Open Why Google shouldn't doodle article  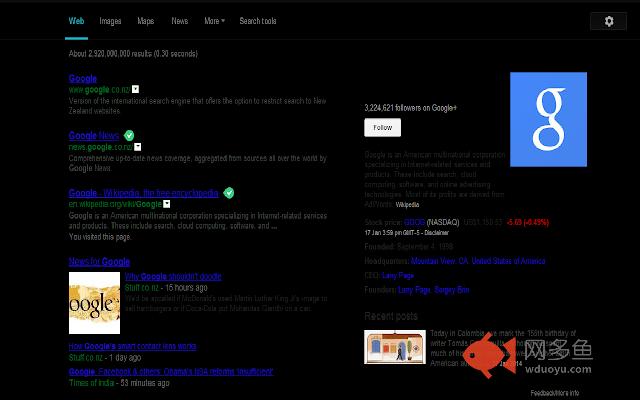[173, 276]
